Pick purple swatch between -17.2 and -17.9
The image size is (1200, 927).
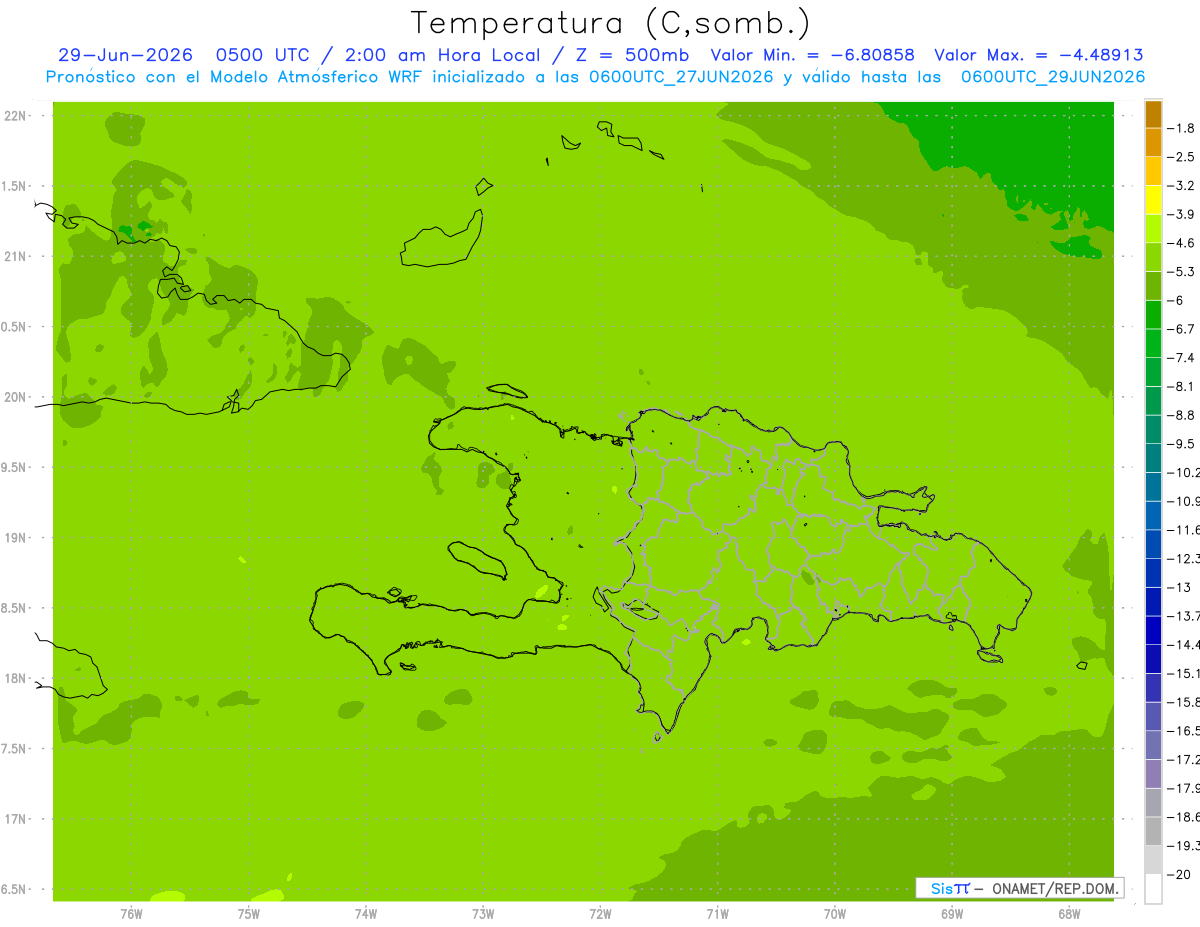[x=1153, y=774]
